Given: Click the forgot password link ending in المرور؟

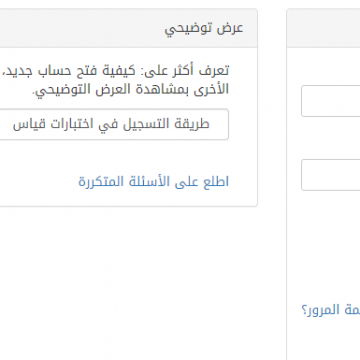Looking at the screenshot, I should click(331, 310).
